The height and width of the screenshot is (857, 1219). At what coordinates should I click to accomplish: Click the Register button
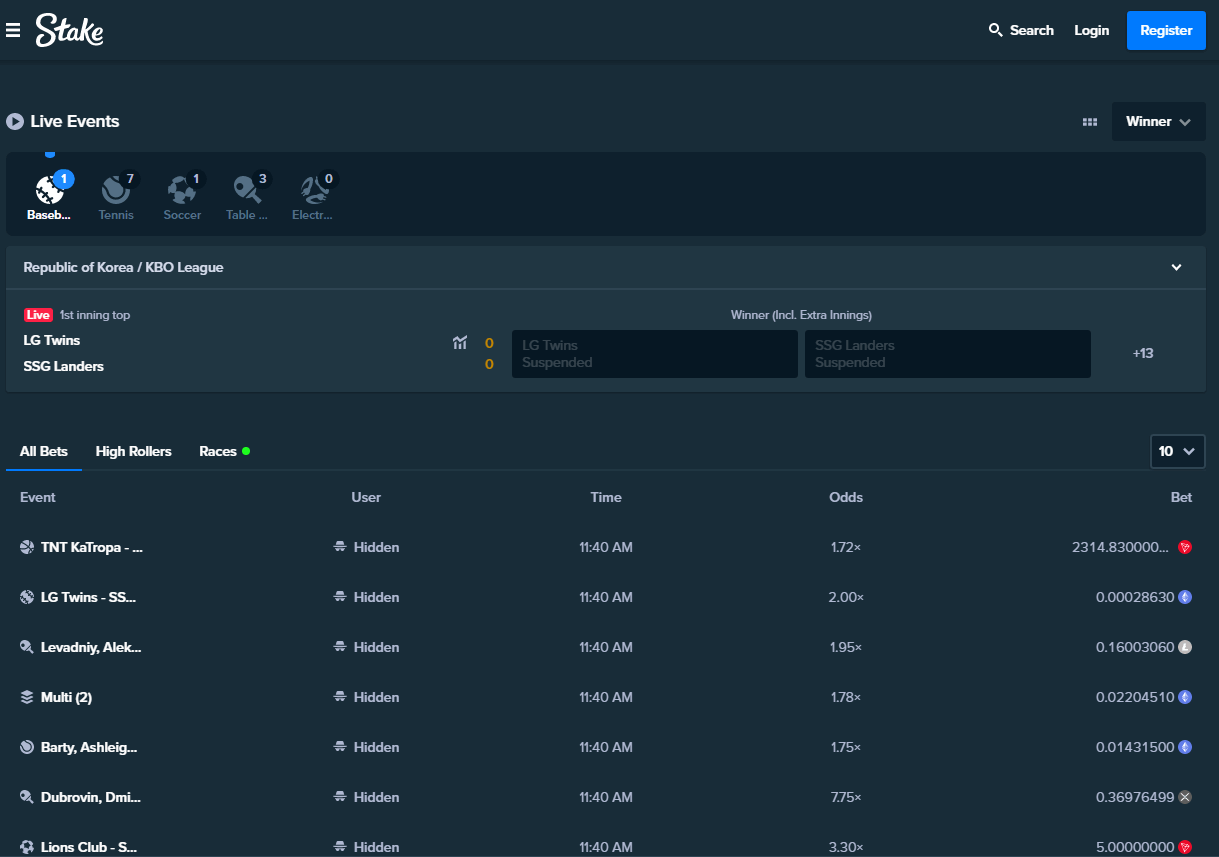tap(1166, 30)
